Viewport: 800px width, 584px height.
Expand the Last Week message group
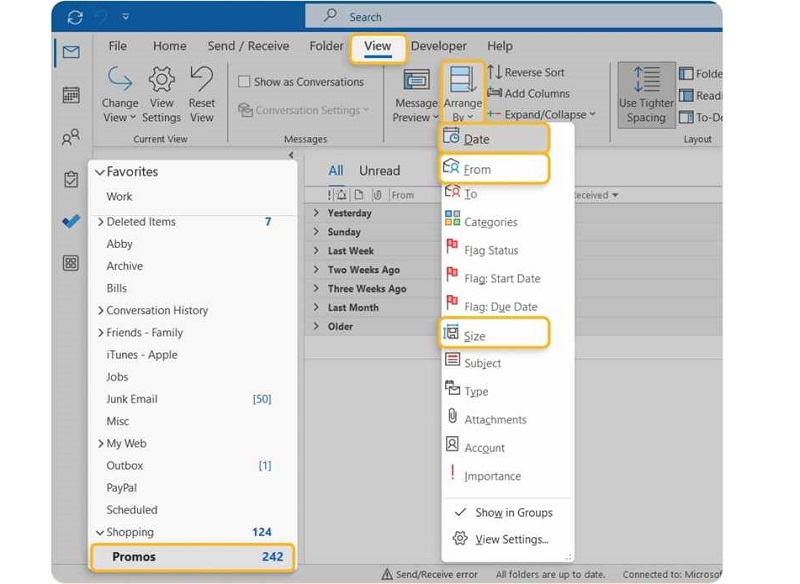coord(316,250)
